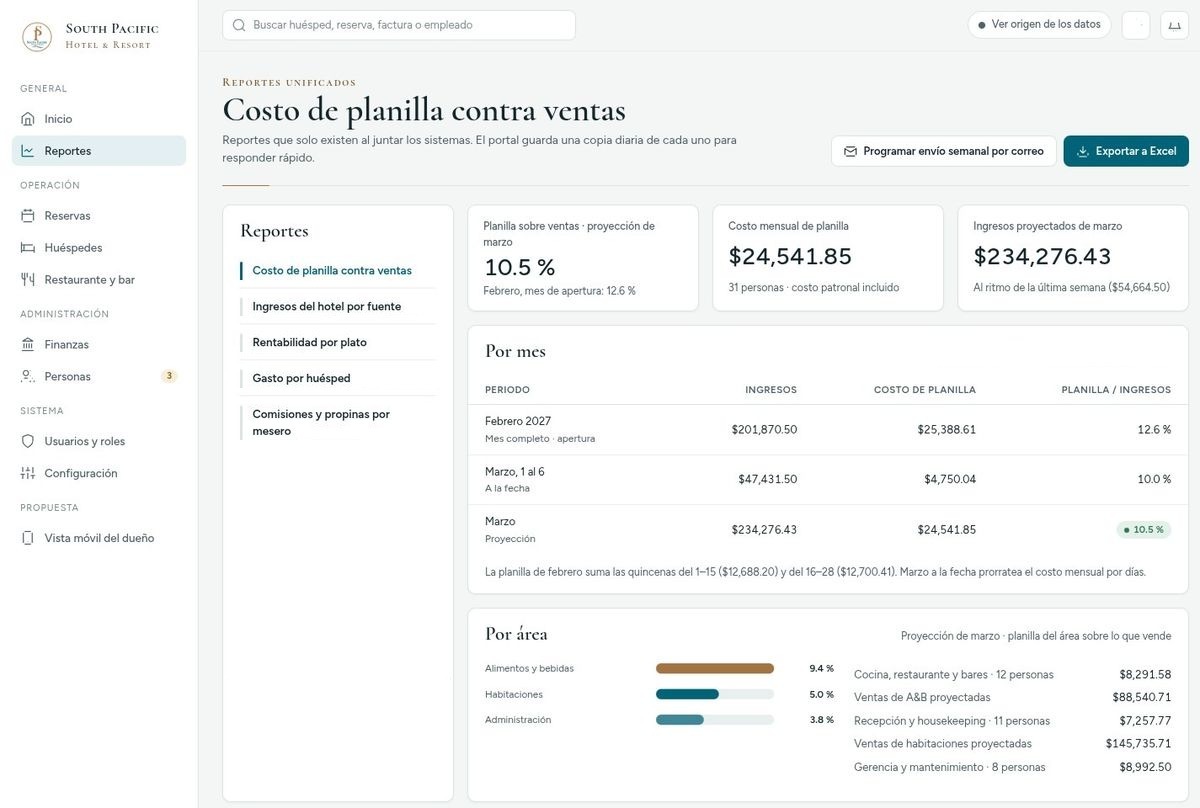This screenshot has height=808, width=1200.
Task: Click the PLANILLA / INGRESOS column header
Action: point(1116,390)
